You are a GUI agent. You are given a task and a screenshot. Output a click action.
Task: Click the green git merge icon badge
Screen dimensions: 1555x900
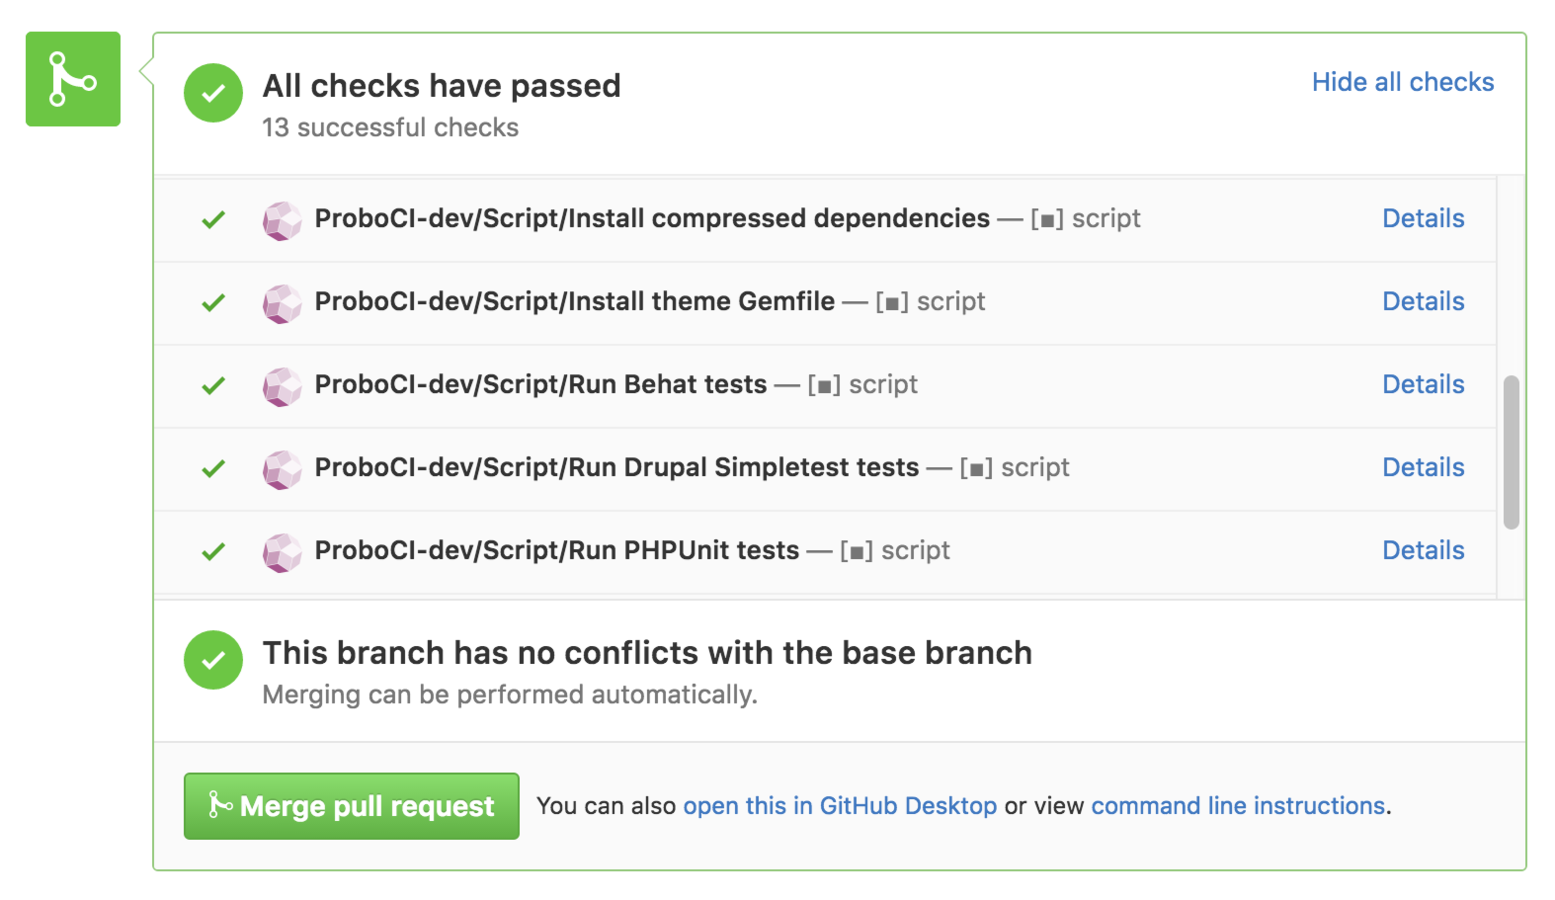(x=73, y=79)
